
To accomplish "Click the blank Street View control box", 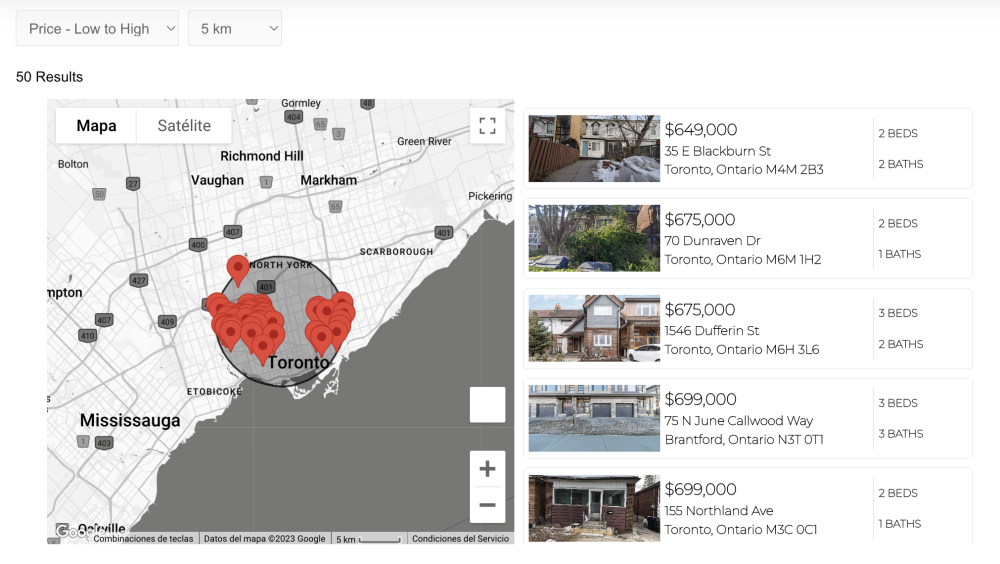I will (x=487, y=404).
